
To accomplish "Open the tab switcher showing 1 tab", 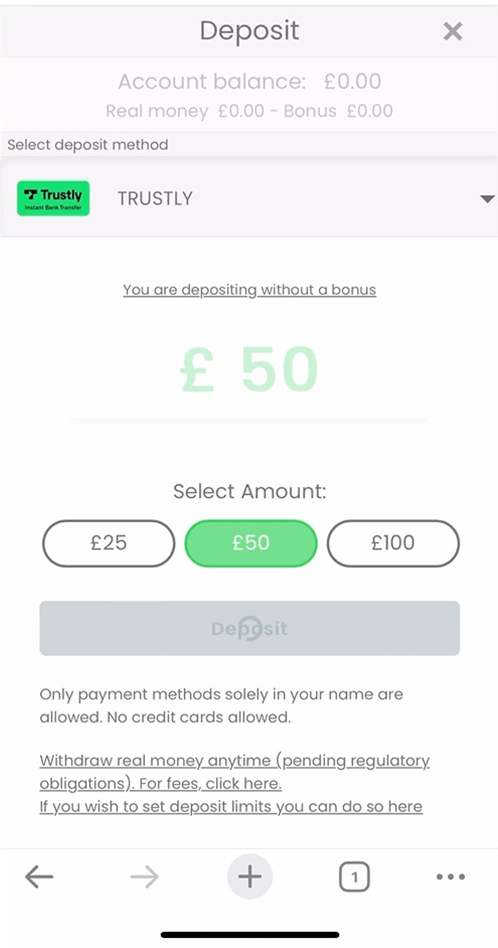I will coord(354,877).
